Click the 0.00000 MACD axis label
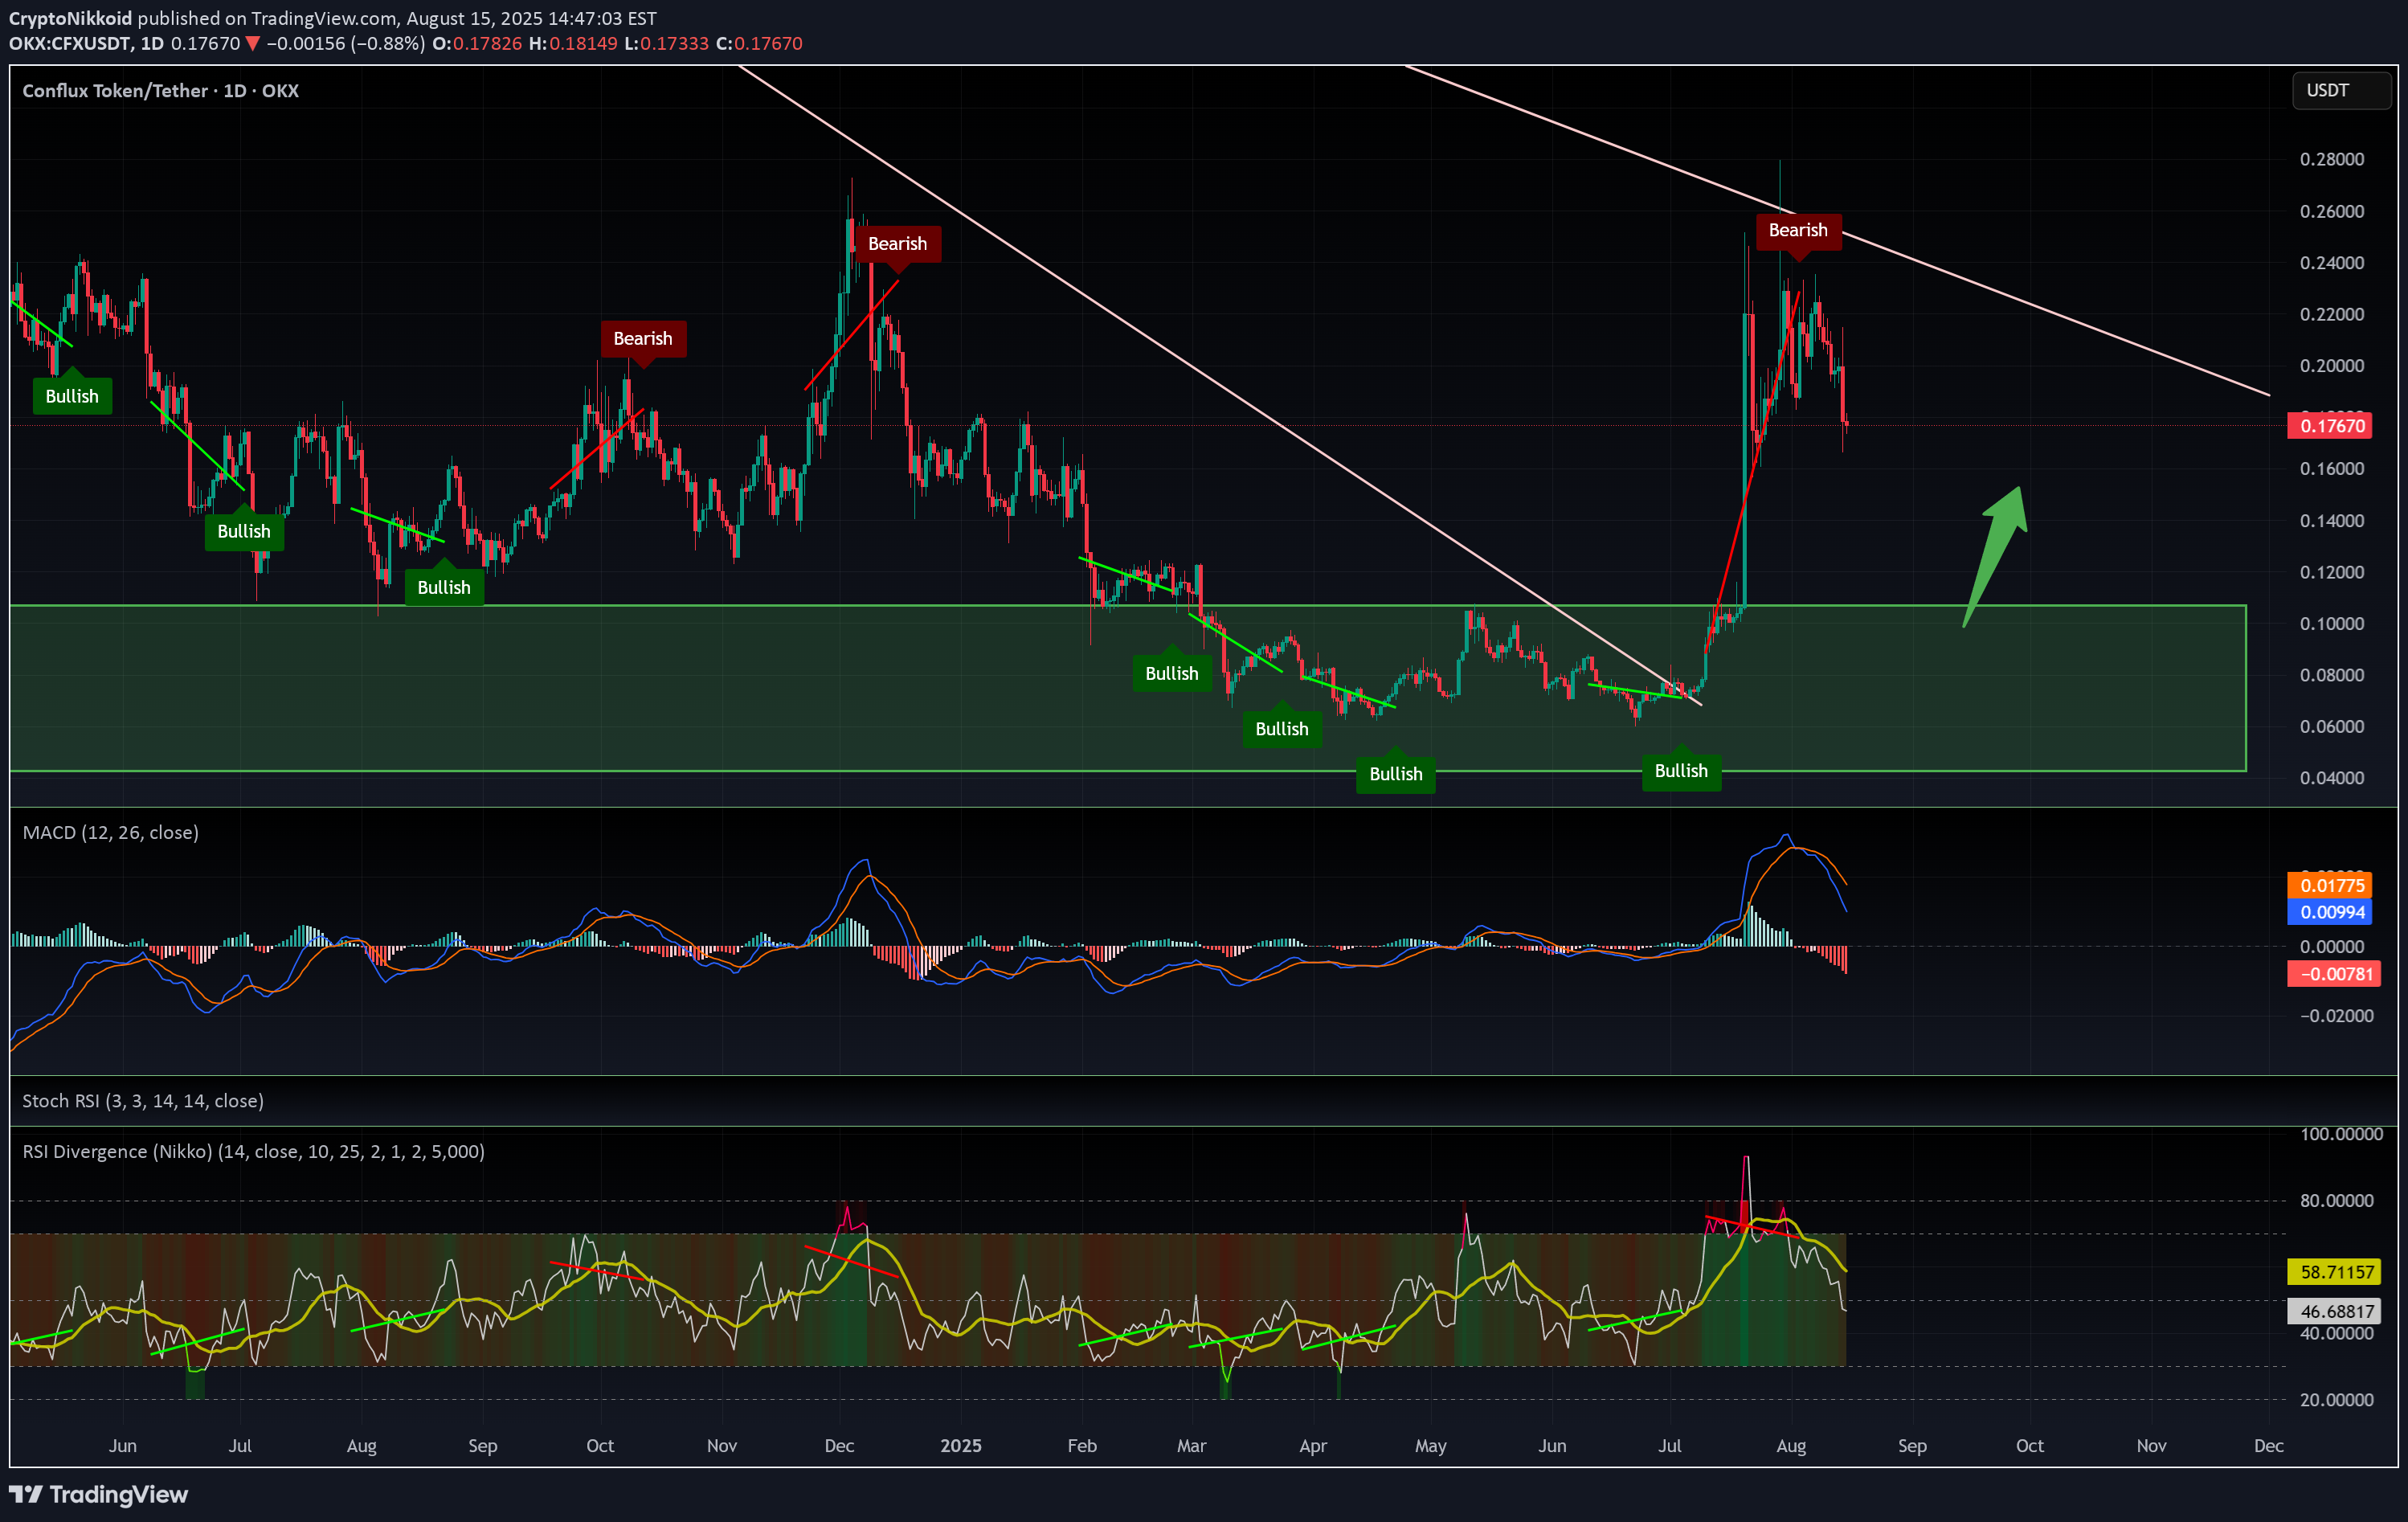This screenshot has height=1522, width=2408. click(2332, 946)
